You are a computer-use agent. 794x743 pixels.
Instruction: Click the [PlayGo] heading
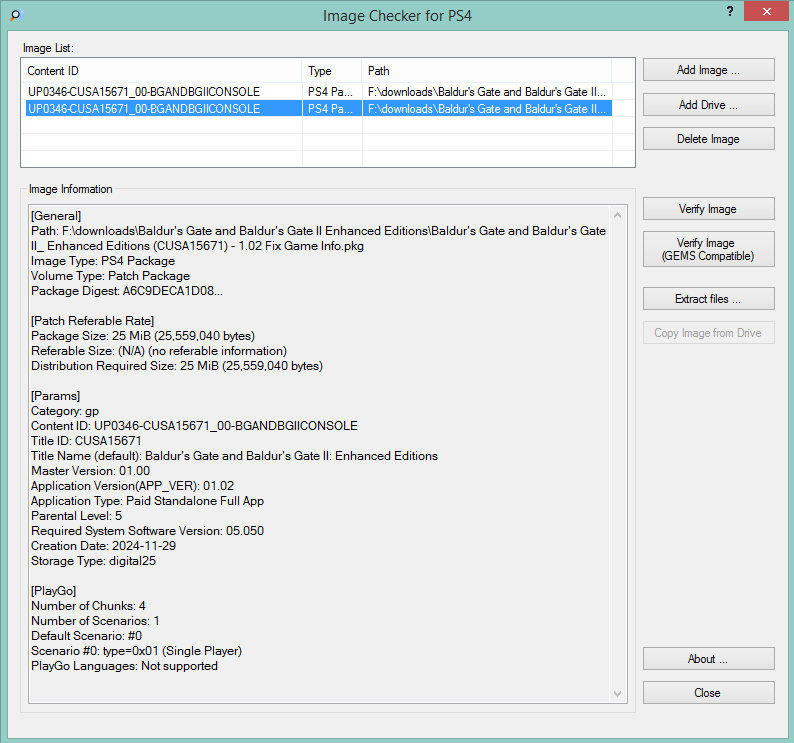(54, 591)
